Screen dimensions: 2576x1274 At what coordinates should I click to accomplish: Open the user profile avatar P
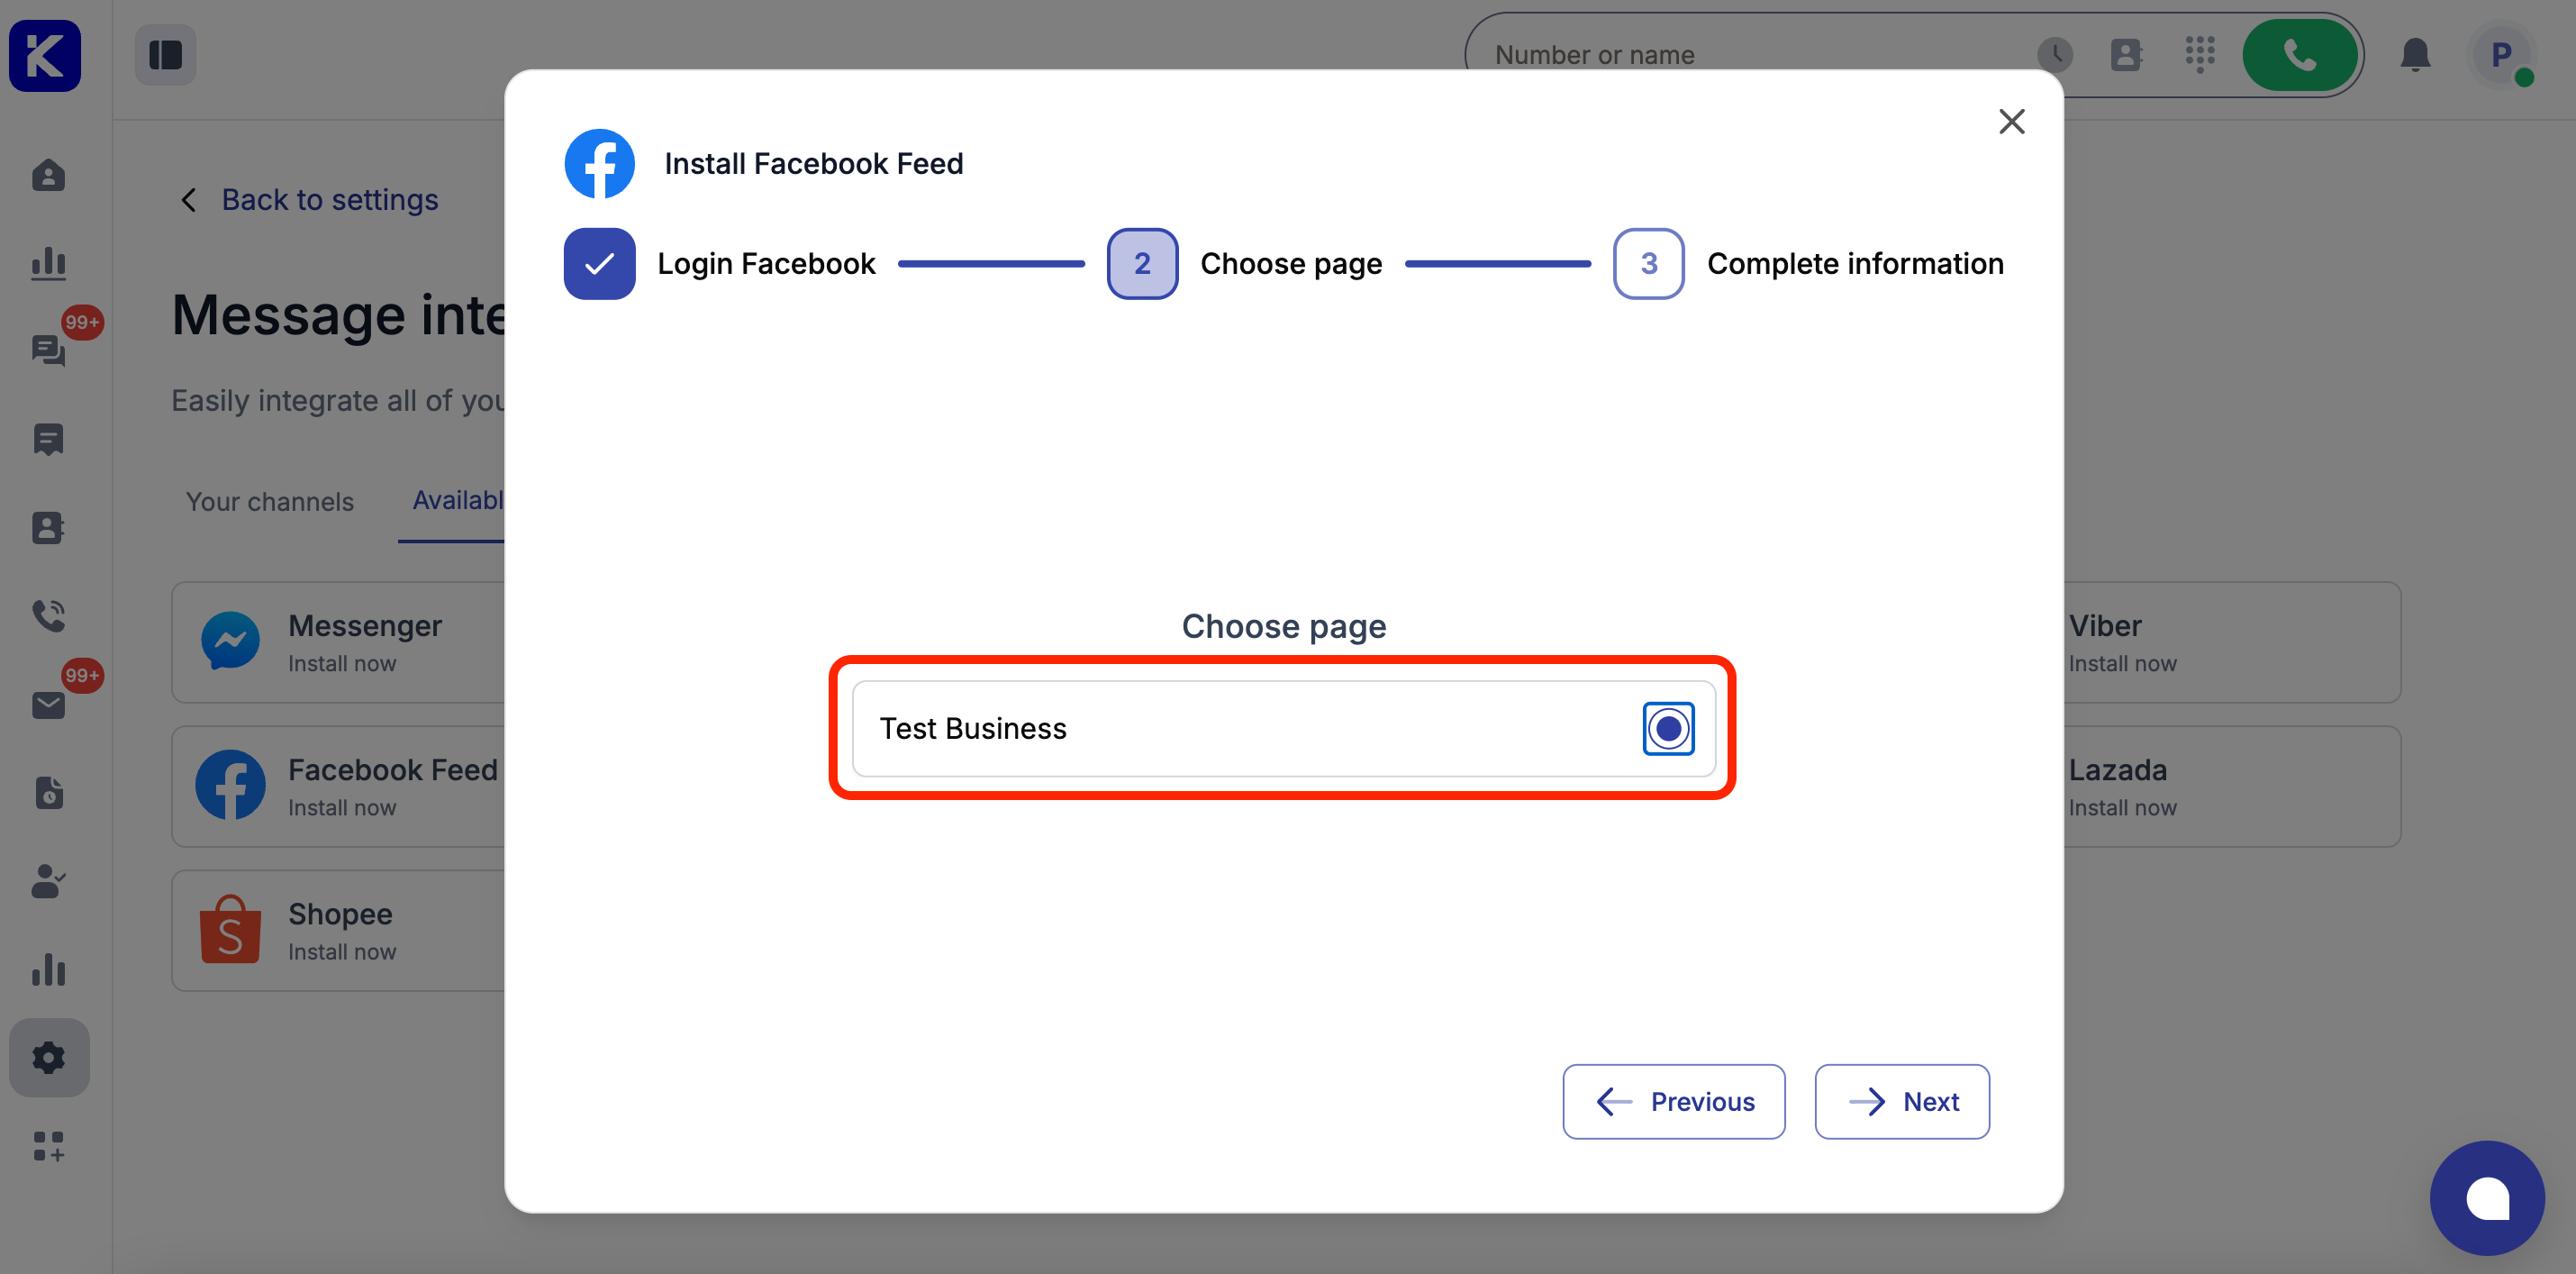[x=2500, y=55]
